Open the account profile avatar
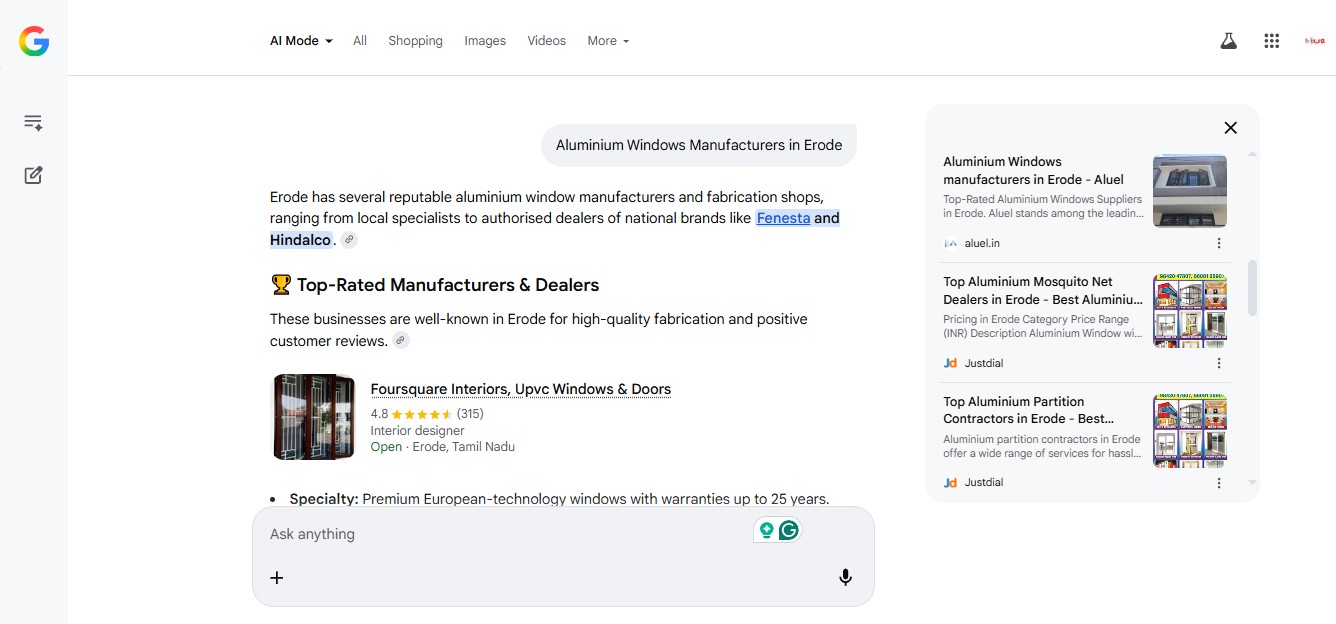 tap(1314, 41)
